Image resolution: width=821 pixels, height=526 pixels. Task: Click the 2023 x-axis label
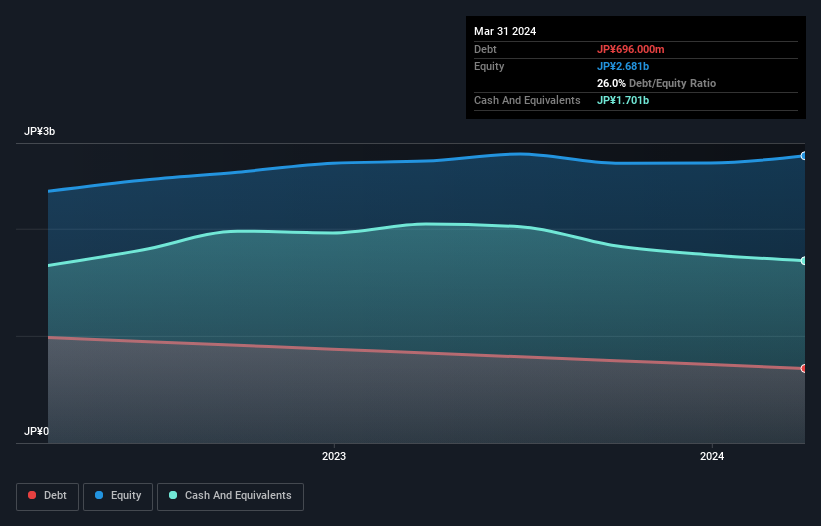334,456
